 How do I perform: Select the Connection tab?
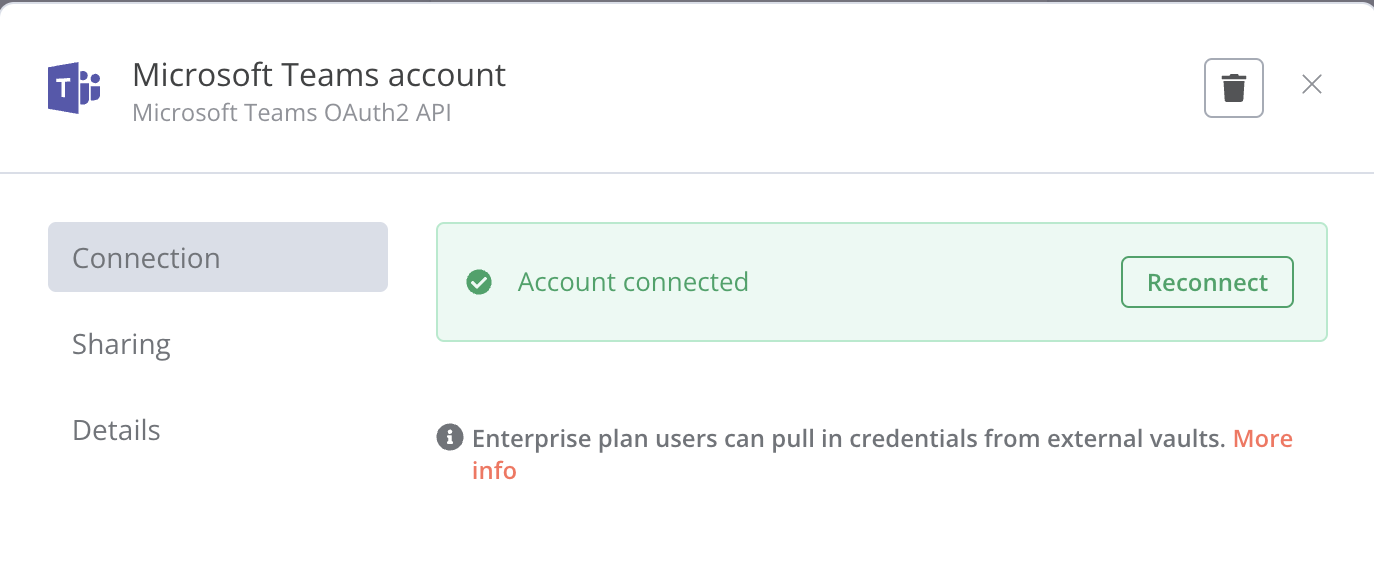pyautogui.click(x=218, y=257)
